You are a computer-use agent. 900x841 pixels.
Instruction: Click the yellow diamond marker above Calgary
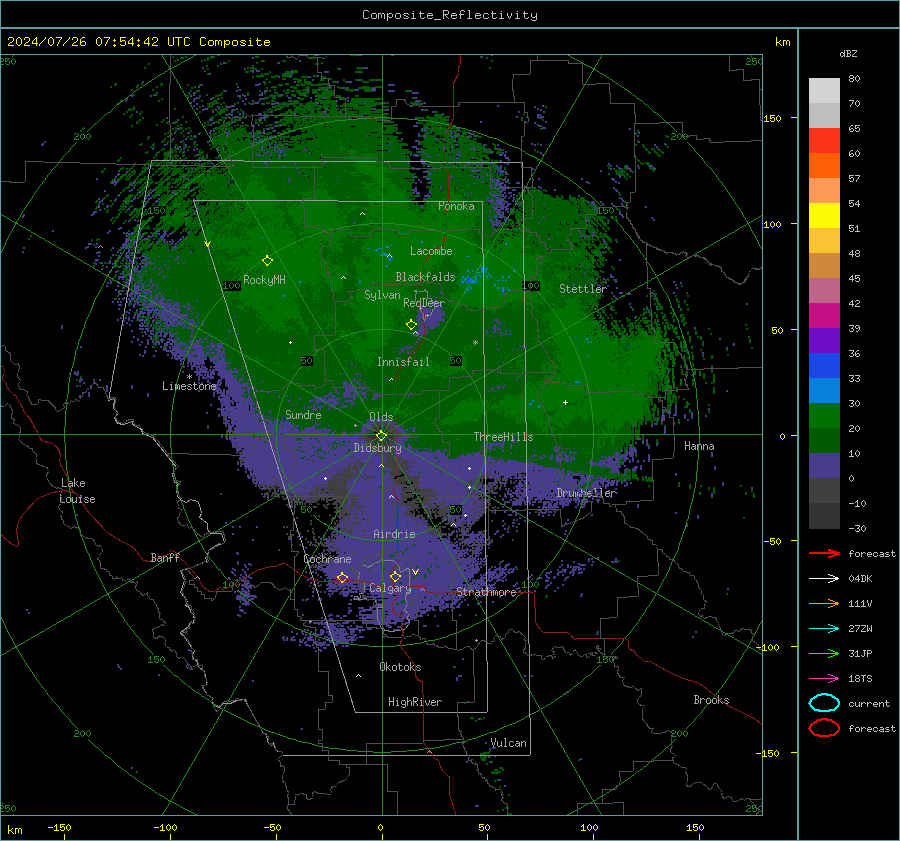click(x=395, y=576)
